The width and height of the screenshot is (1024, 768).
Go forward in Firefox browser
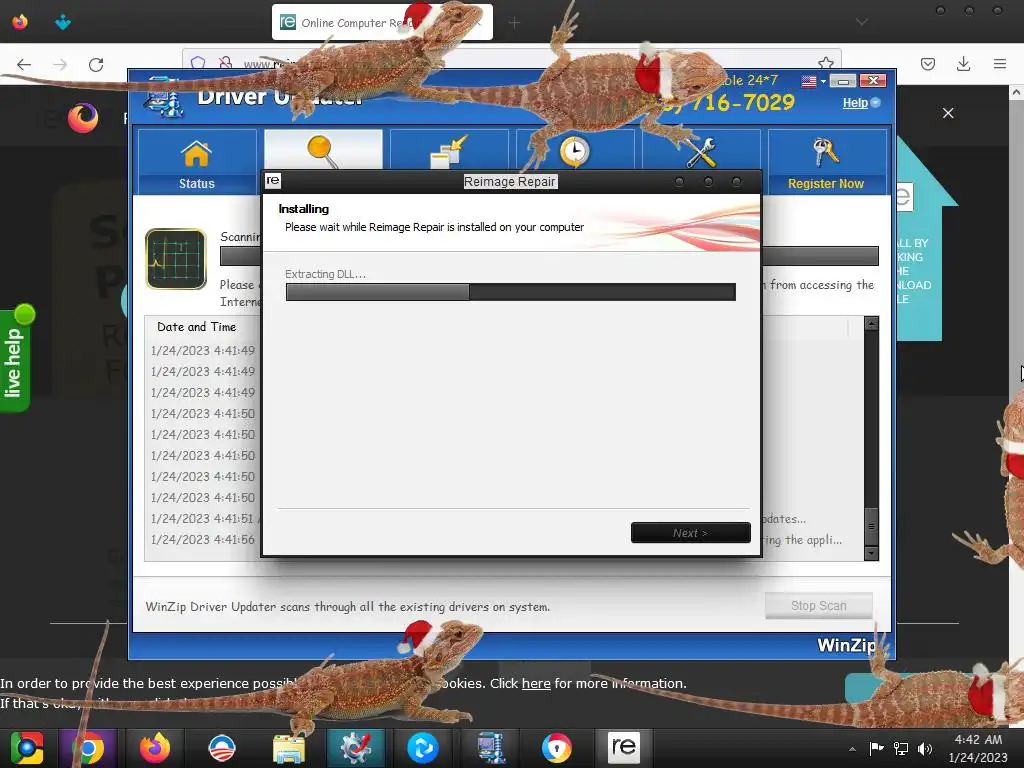tap(60, 64)
